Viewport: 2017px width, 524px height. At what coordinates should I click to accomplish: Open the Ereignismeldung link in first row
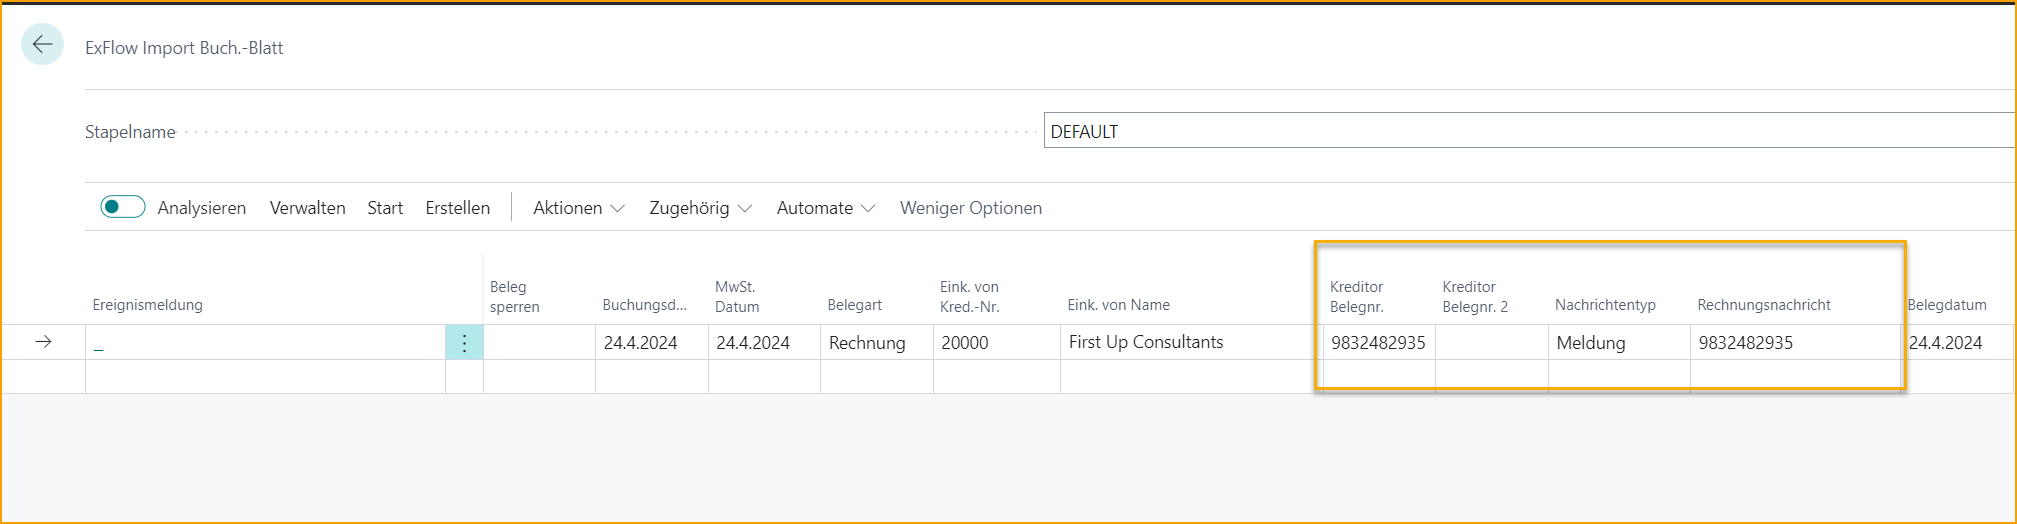pos(98,344)
